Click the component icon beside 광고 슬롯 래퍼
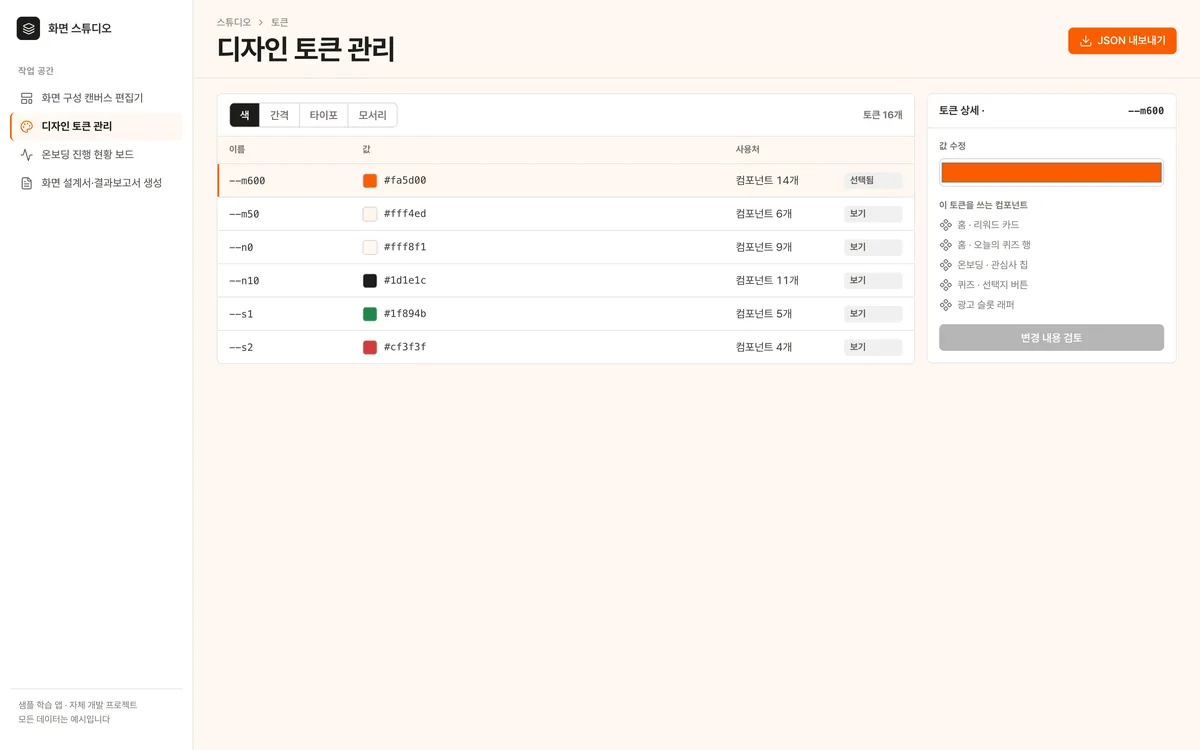The image size is (1200, 750). pos(946,305)
